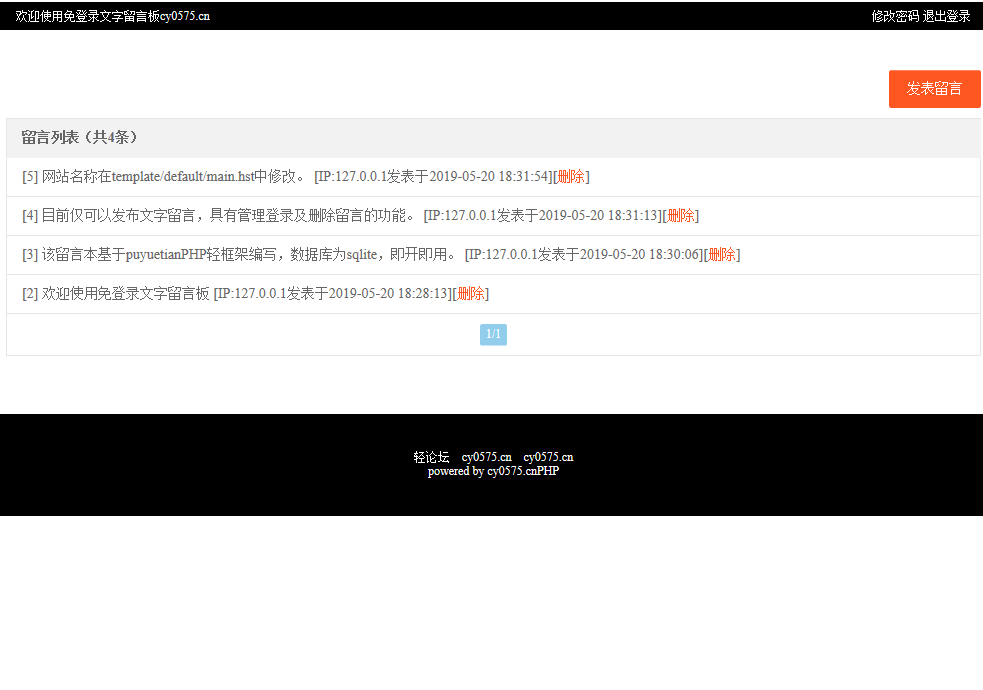Select message [3] row text
This screenshot has width=983, height=690.
[x=200, y=254]
